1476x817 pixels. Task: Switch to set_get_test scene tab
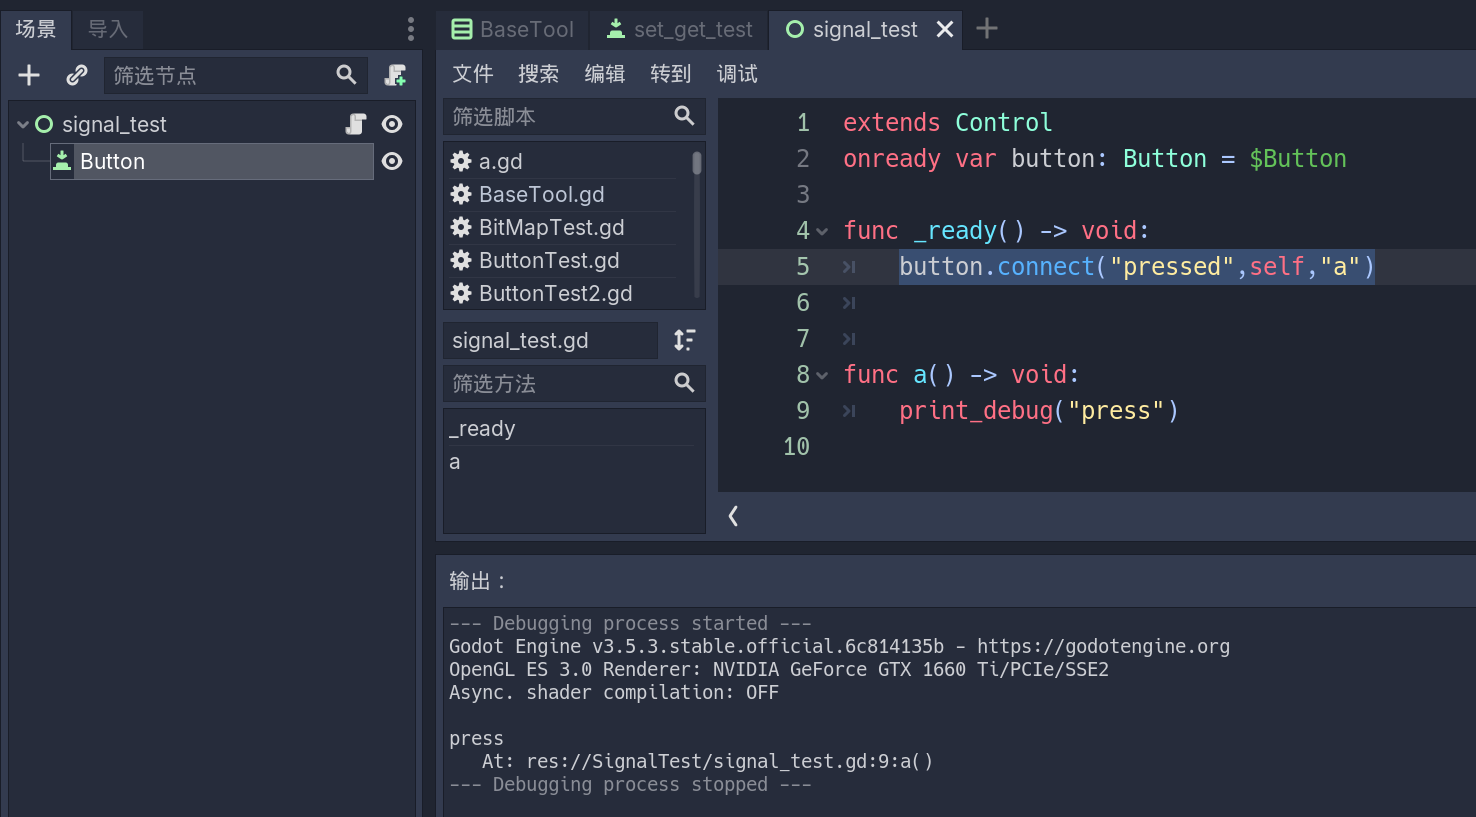[679, 29]
